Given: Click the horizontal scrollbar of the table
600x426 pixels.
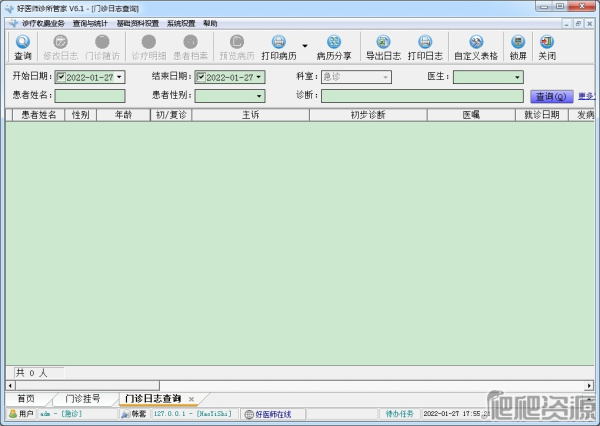Looking at the screenshot, I should 300,384.
